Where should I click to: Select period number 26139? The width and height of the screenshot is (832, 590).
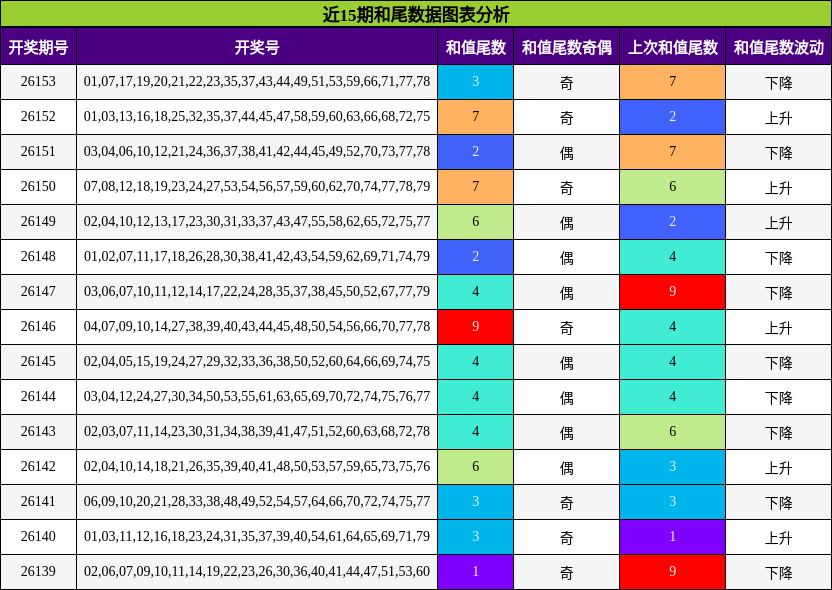pos(38,572)
